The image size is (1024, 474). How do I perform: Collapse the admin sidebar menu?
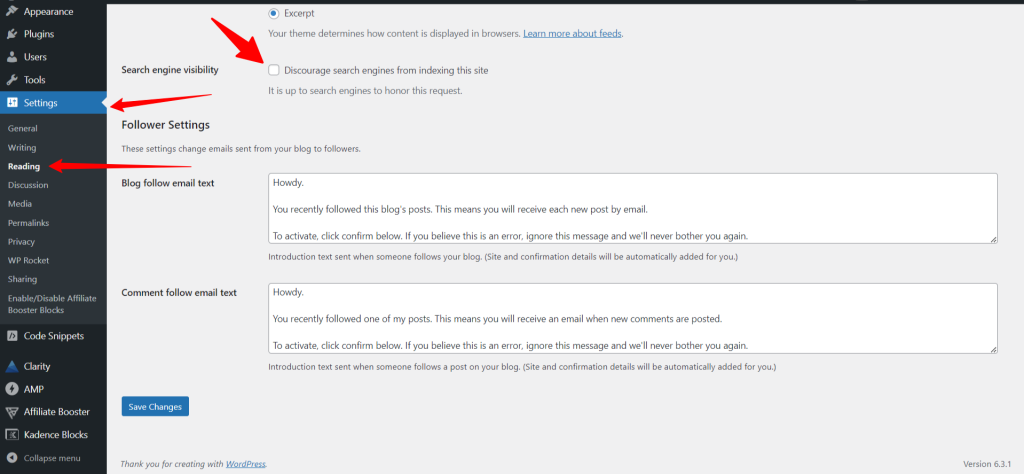(x=45, y=458)
